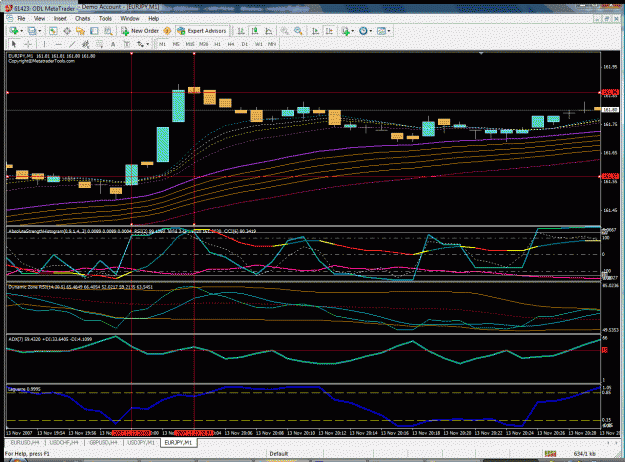625x462 pixels.
Task: Zoom out of the chart
Action: (298, 31)
